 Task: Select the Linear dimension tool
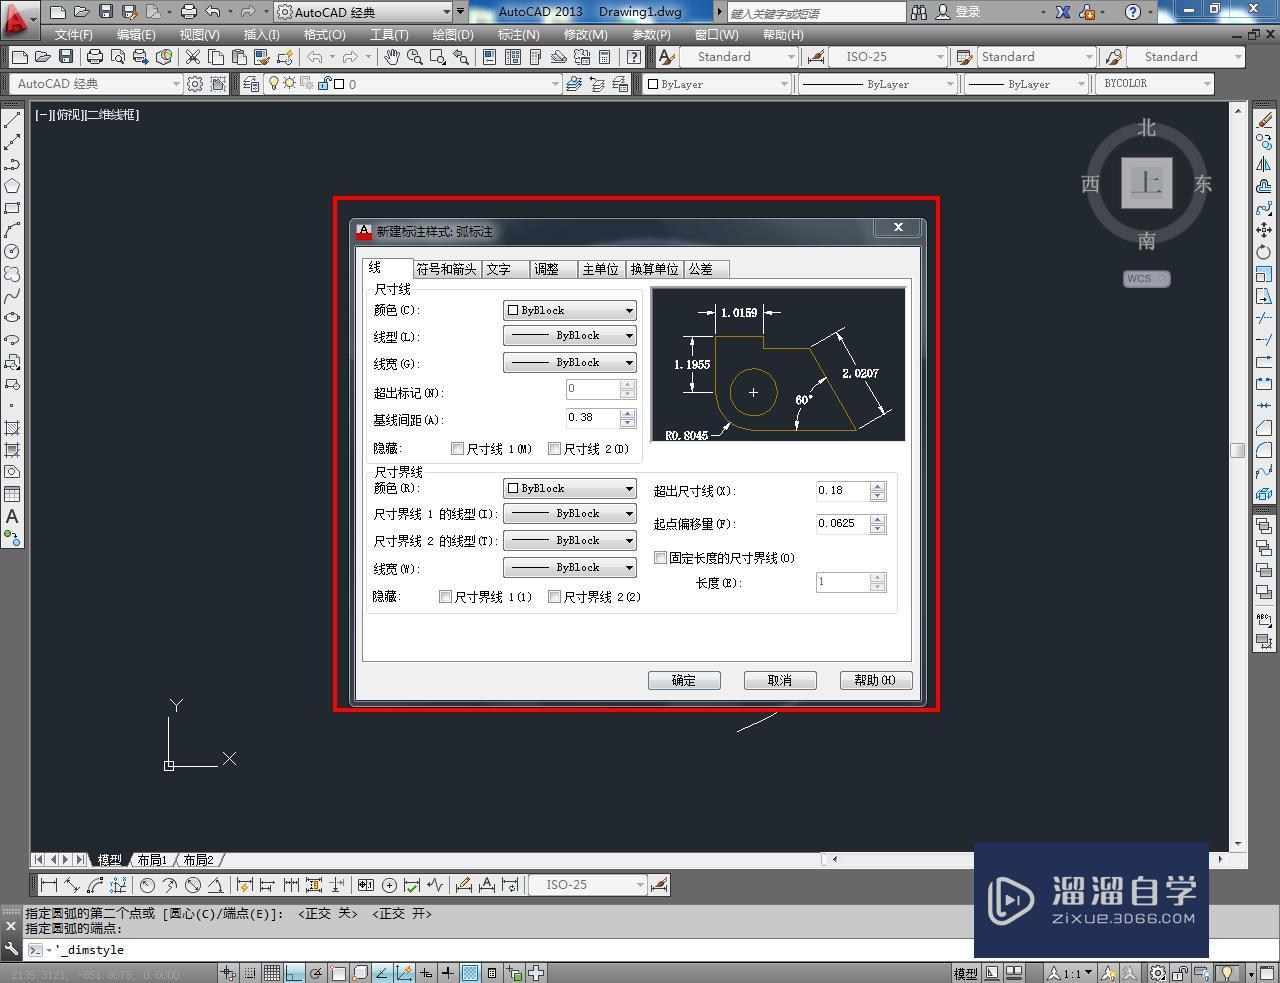tap(49, 885)
